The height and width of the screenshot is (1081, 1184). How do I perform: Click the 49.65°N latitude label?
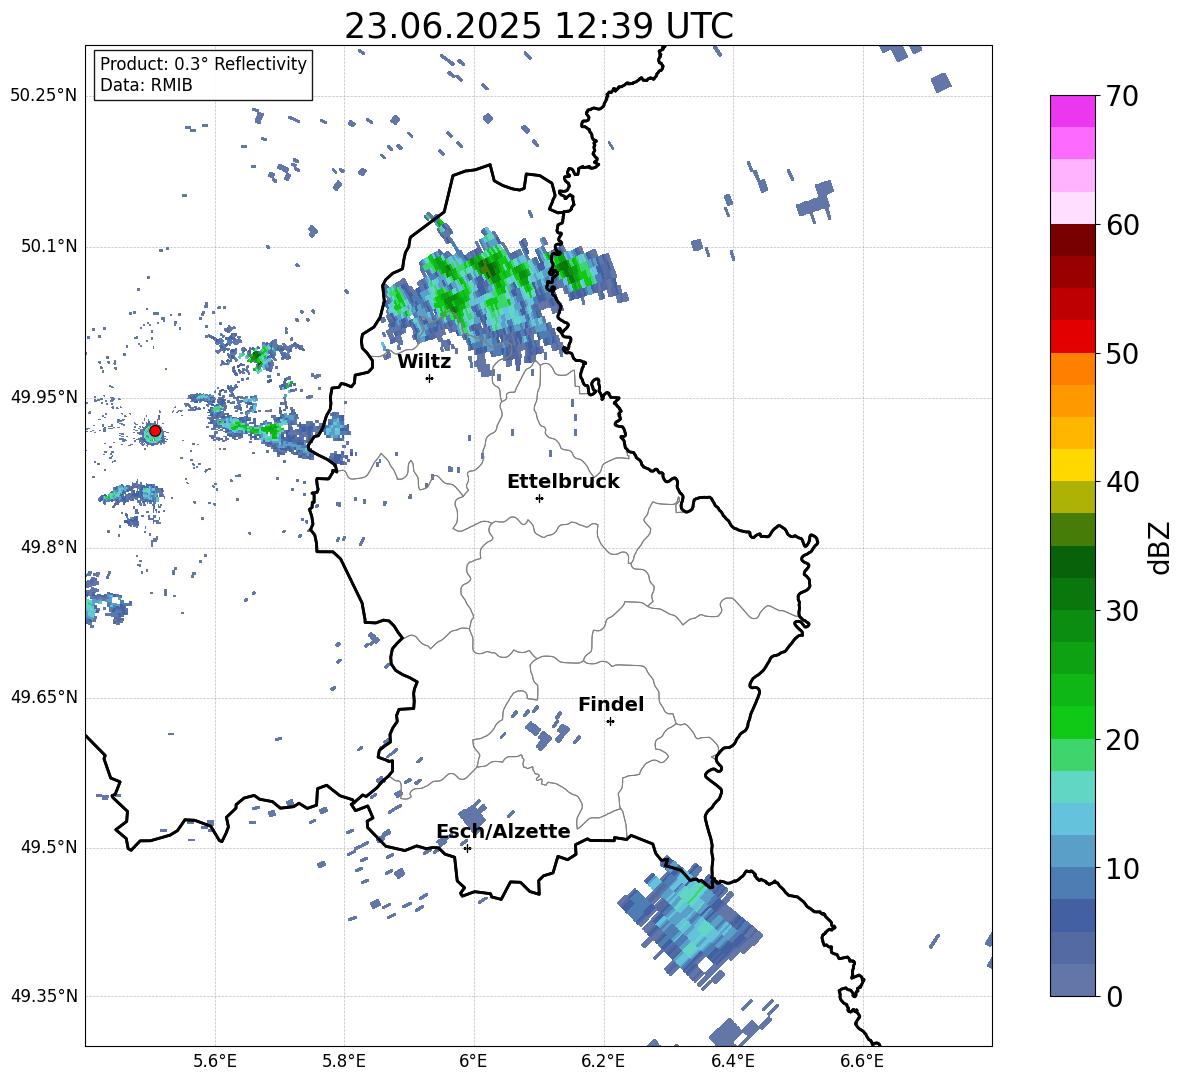point(44,697)
